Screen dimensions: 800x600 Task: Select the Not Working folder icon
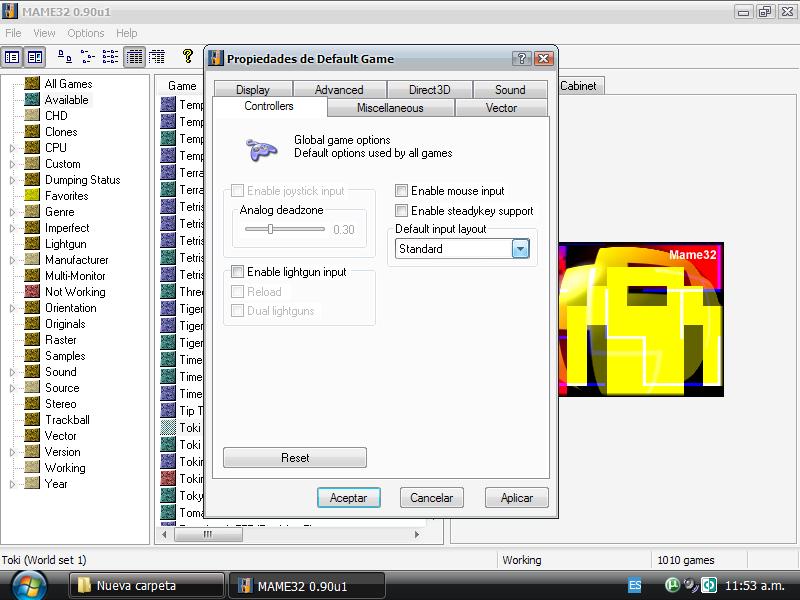(32, 291)
